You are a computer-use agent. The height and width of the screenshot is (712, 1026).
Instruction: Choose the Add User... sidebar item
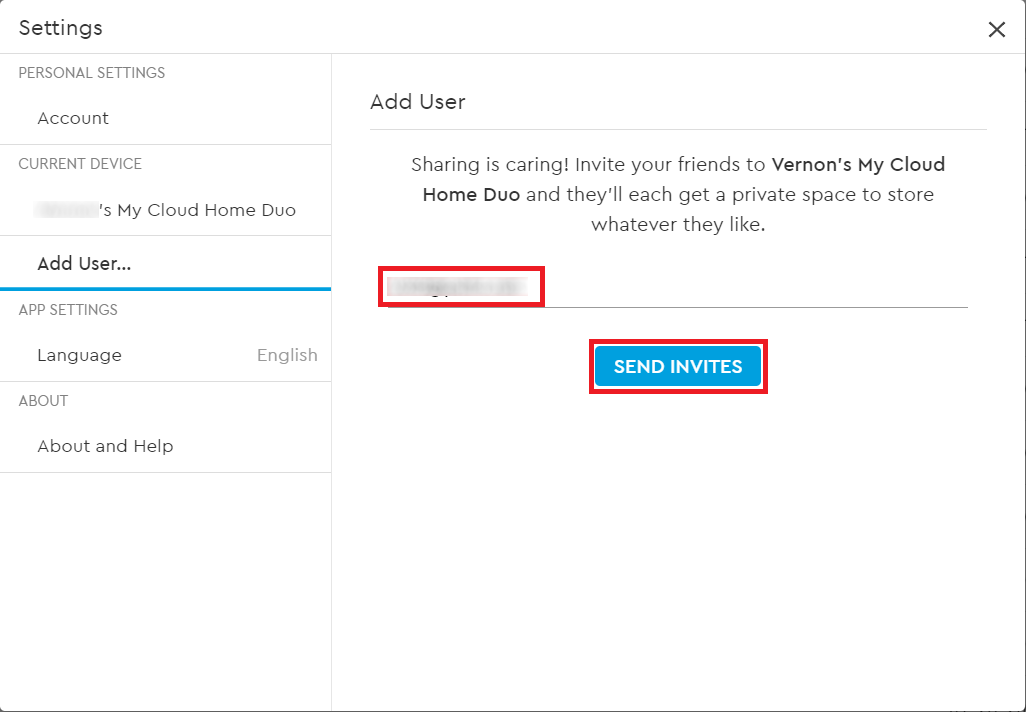pyautogui.click(x=166, y=264)
